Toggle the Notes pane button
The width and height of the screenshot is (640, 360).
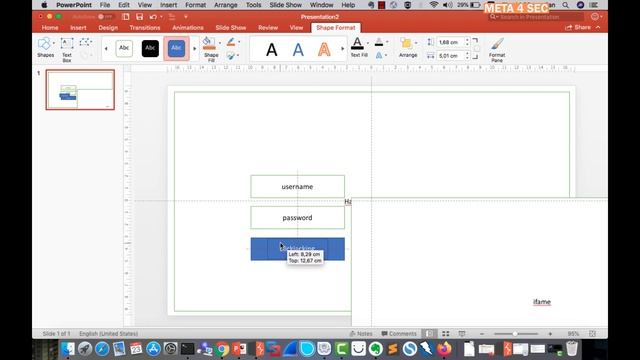361,334
